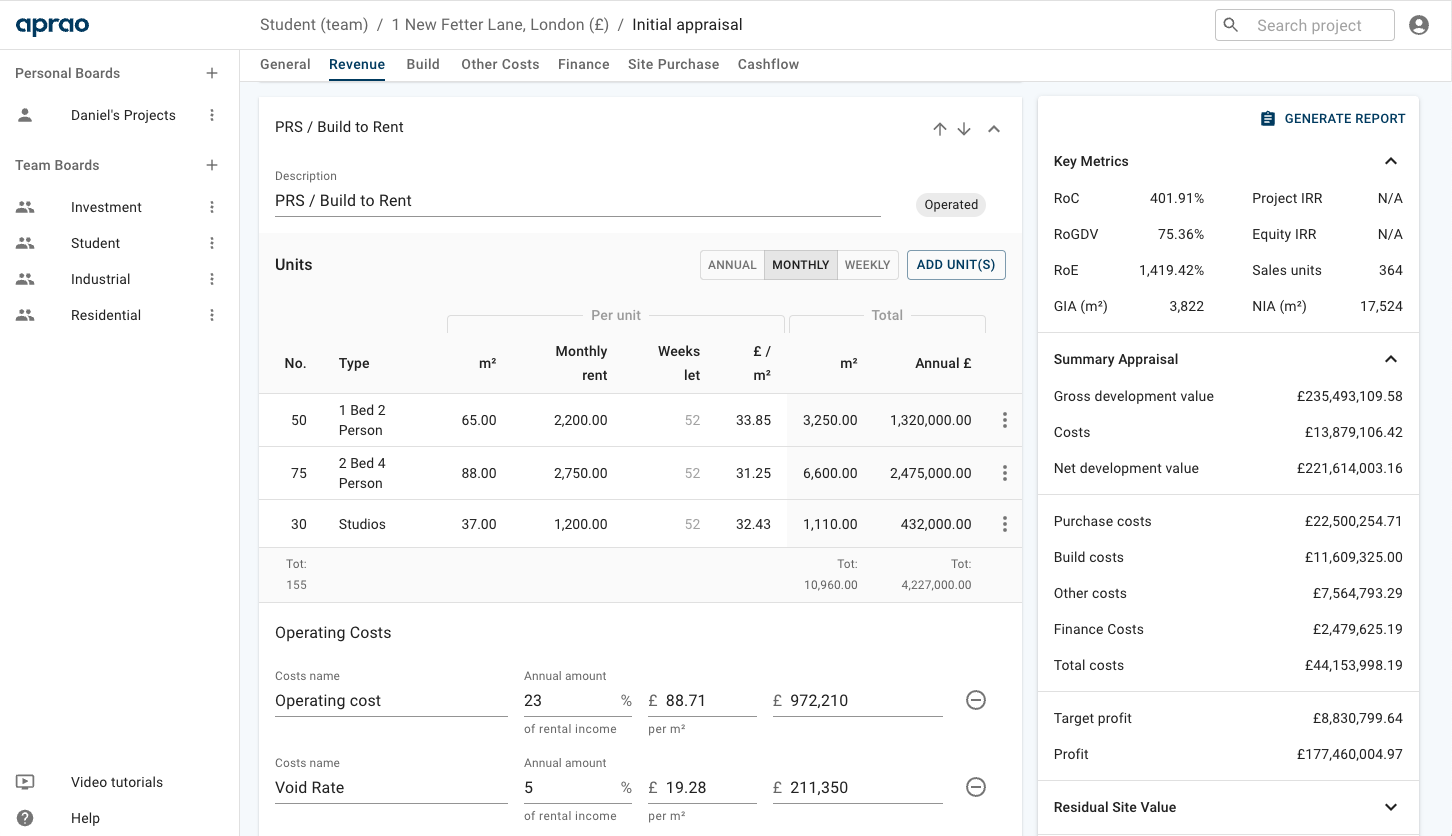Collapse the Key Metrics panel
This screenshot has width=1452, height=836.
[x=1391, y=161]
